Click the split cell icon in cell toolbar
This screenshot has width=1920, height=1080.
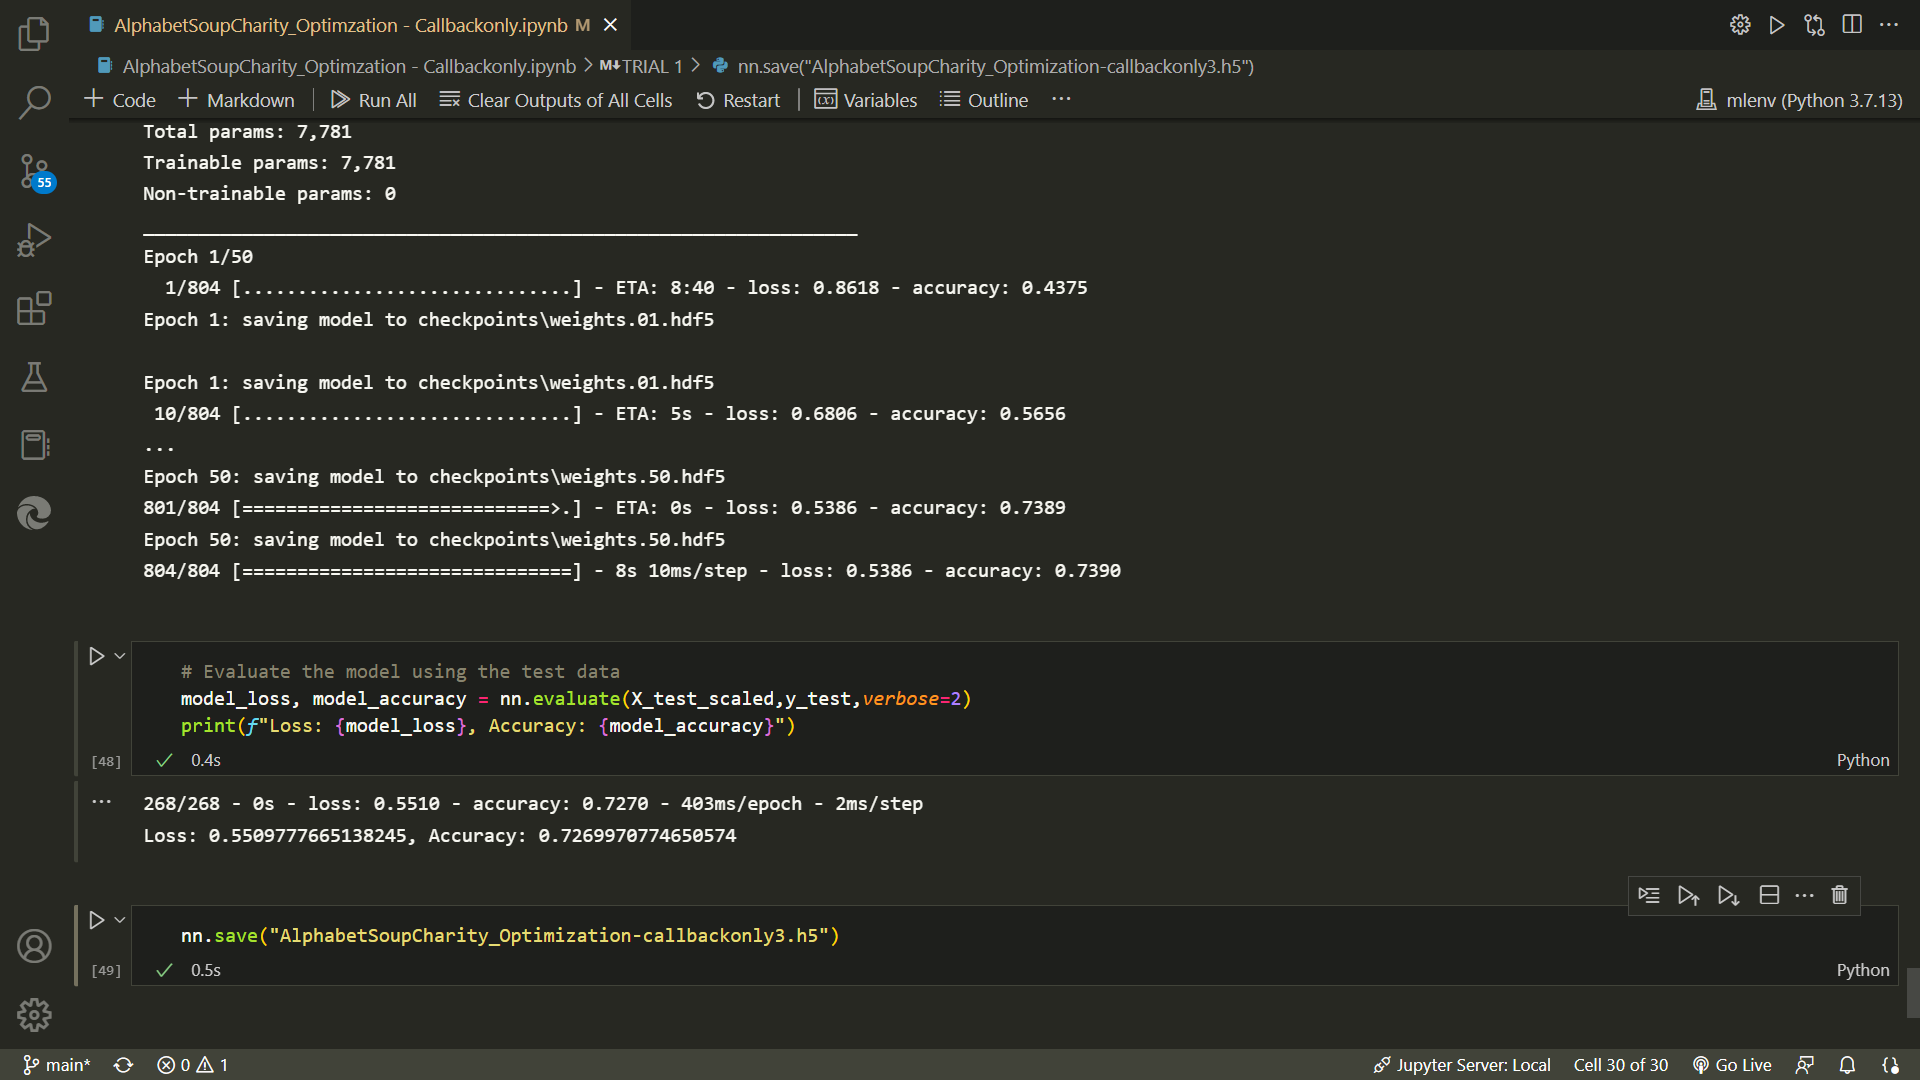pyautogui.click(x=1769, y=895)
